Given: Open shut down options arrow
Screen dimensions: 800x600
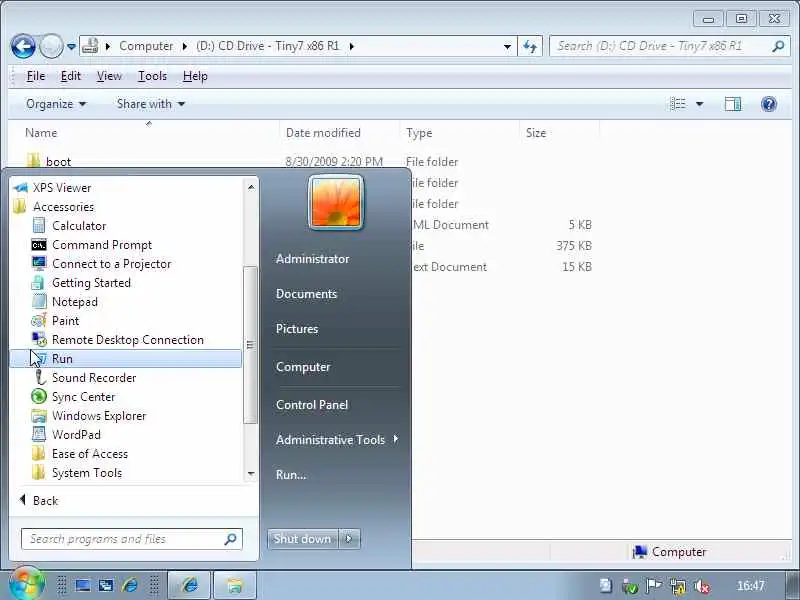Looking at the screenshot, I should [x=349, y=539].
